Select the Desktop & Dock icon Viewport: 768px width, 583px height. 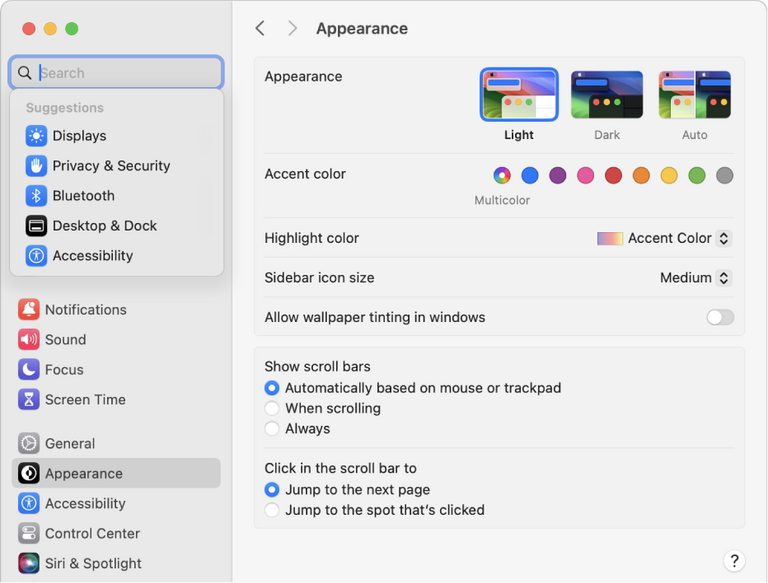(x=36, y=226)
